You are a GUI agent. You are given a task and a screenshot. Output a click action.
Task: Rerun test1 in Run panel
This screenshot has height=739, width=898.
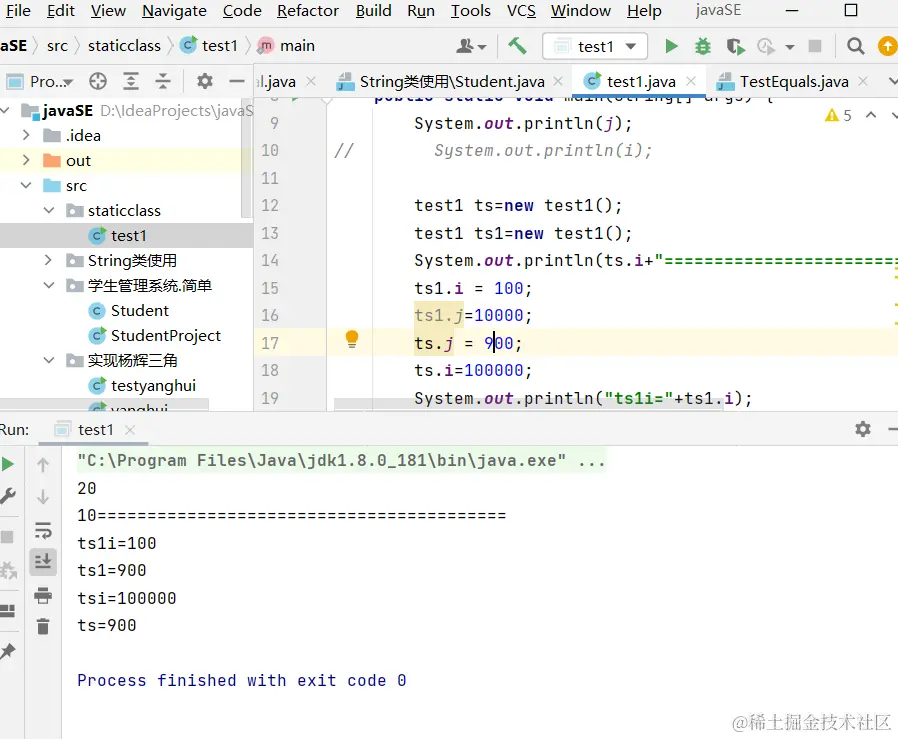(x=7, y=464)
